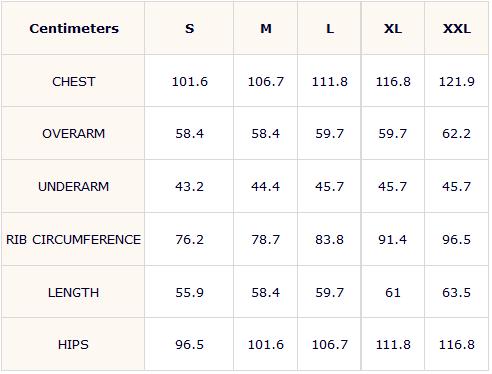Image resolution: width=492 pixels, height=374 pixels.
Task: Select the XL size column header
Action: click(x=393, y=29)
